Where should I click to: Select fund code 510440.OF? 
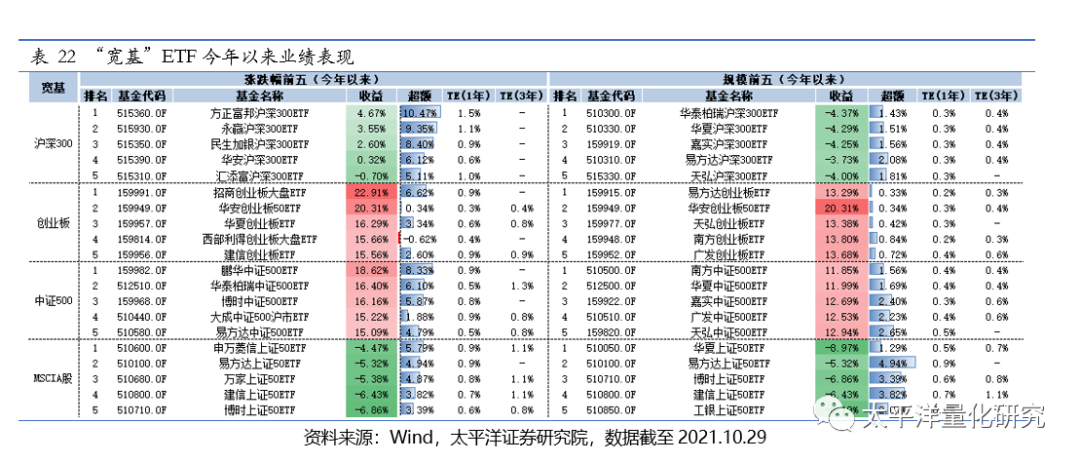[x=141, y=318]
